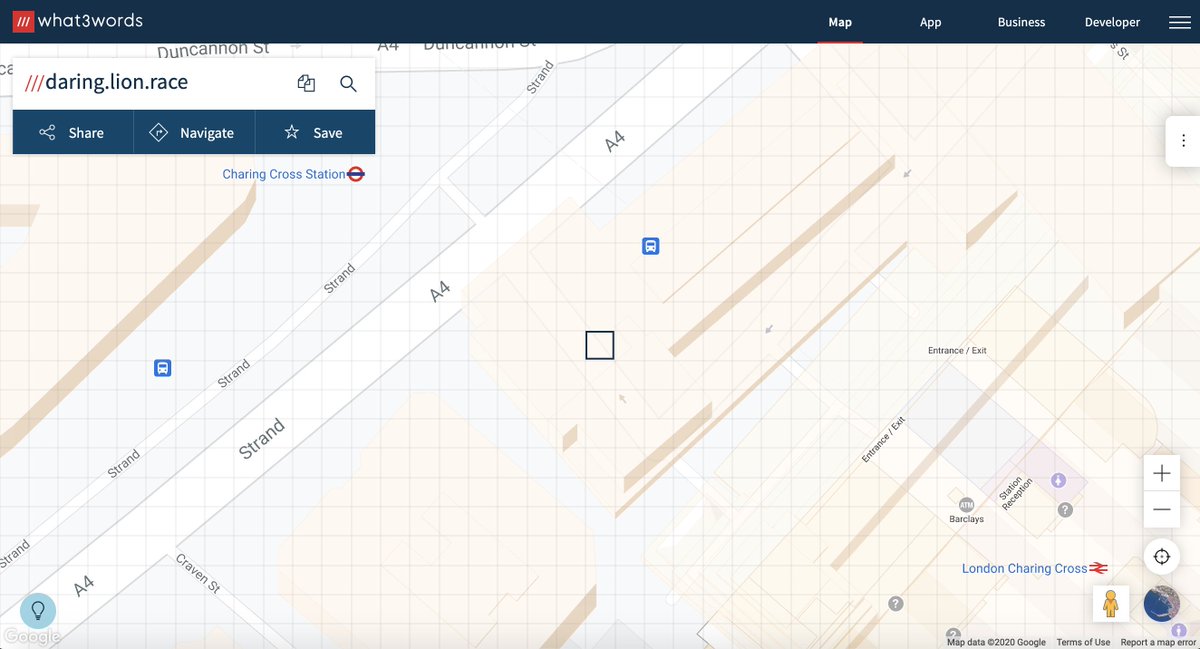Zoom out on the map

coord(1161,509)
